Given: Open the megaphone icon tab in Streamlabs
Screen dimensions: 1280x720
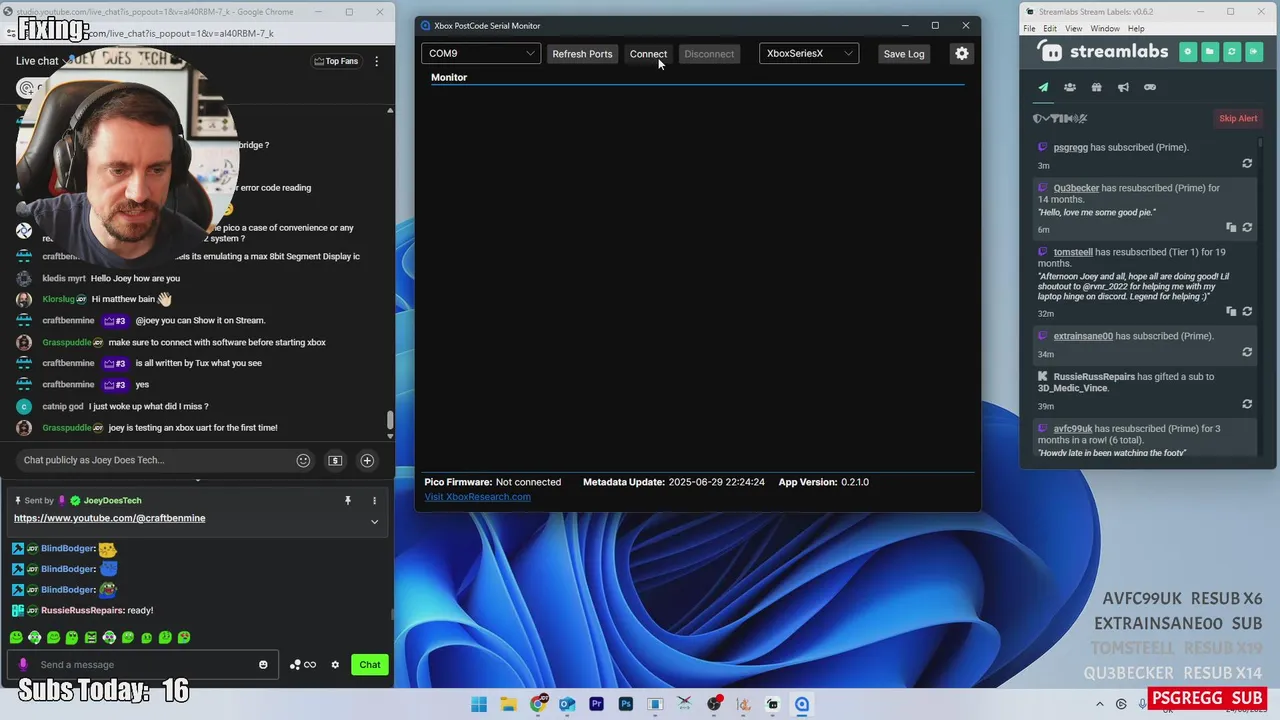Looking at the screenshot, I should click(x=1123, y=87).
